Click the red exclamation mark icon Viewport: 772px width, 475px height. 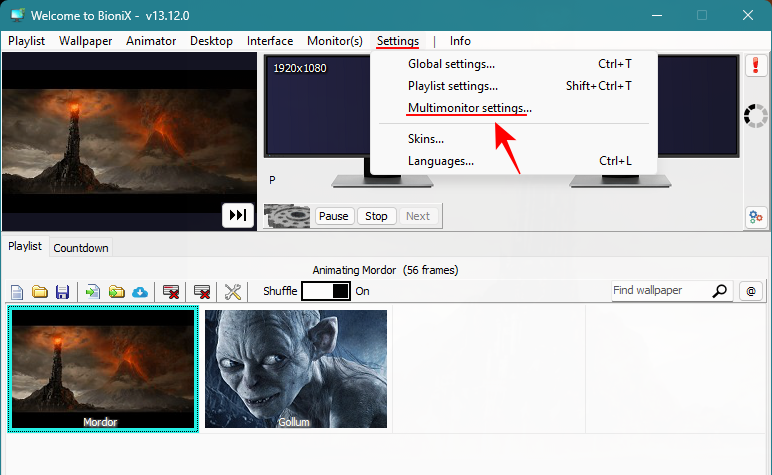click(756, 67)
